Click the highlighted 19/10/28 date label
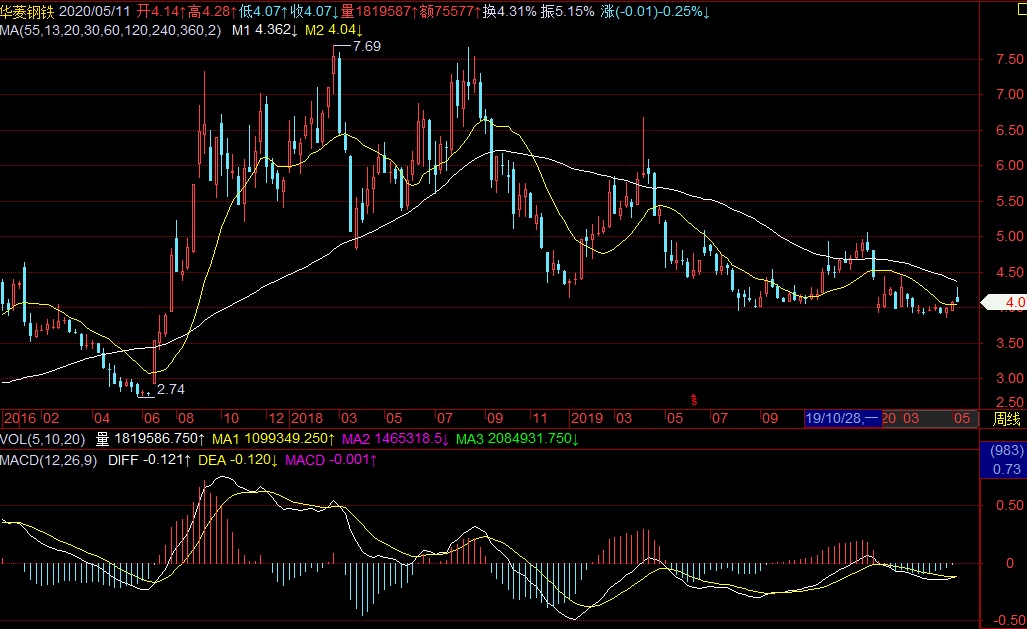Screen dimensions: 1027x629 point(842,418)
